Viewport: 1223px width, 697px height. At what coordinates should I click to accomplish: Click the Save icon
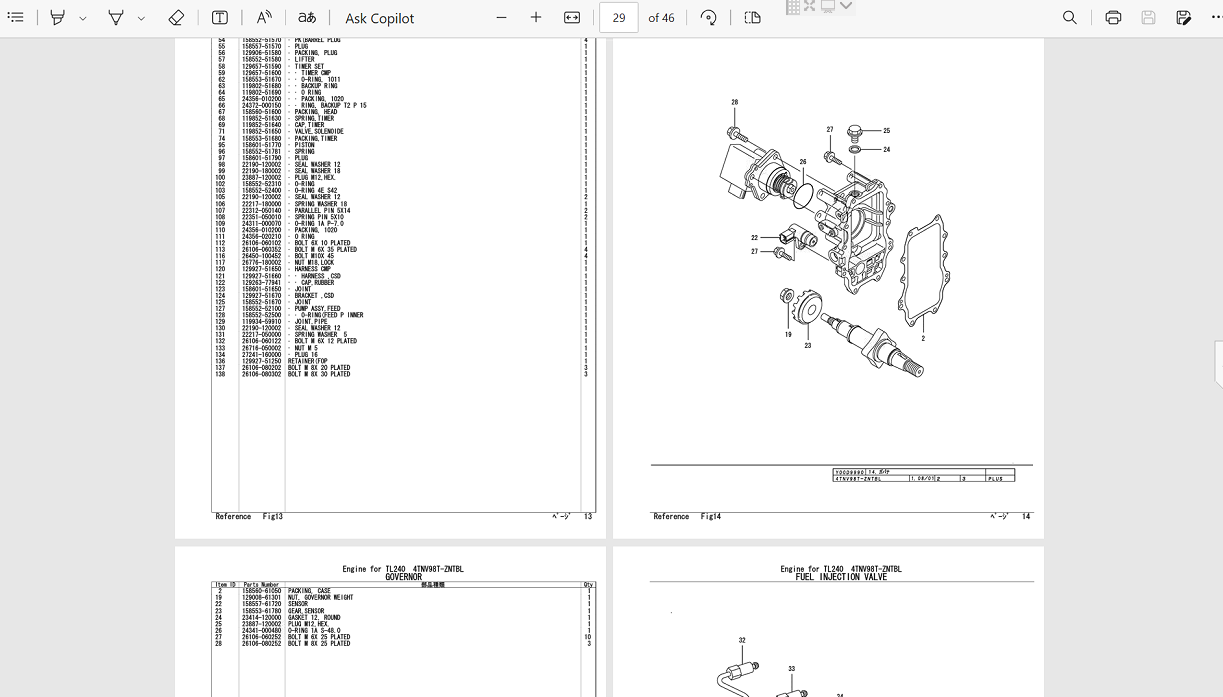click(1148, 17)
